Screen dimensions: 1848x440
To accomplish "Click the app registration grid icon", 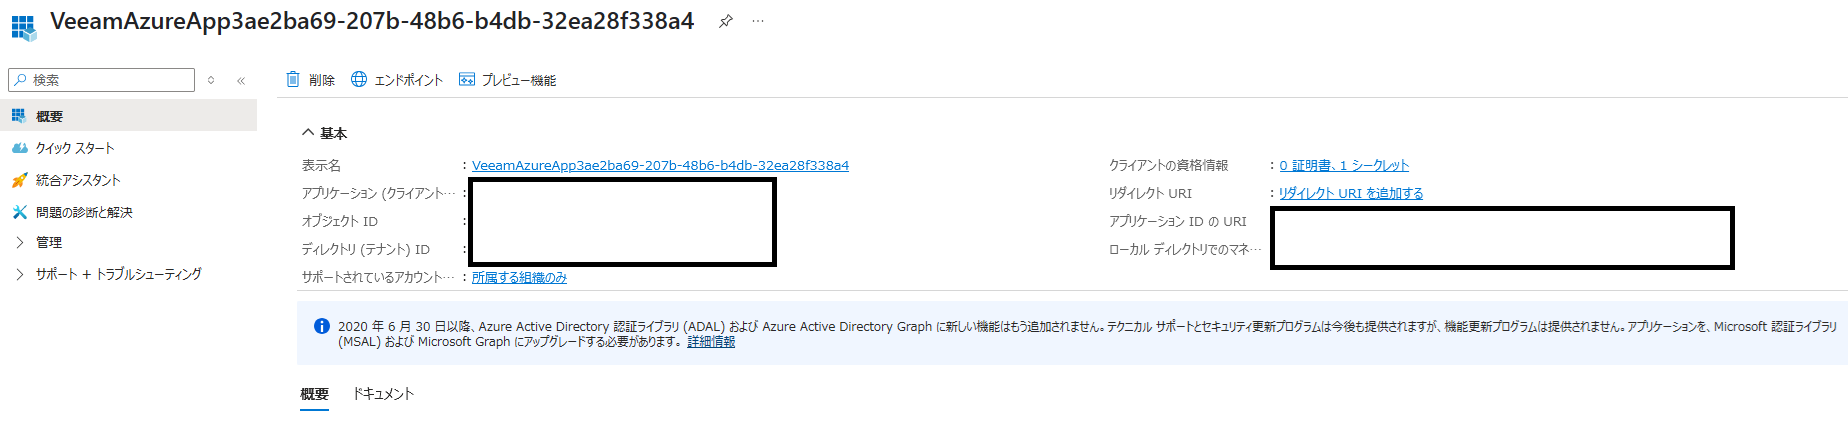I will point(23,27).
